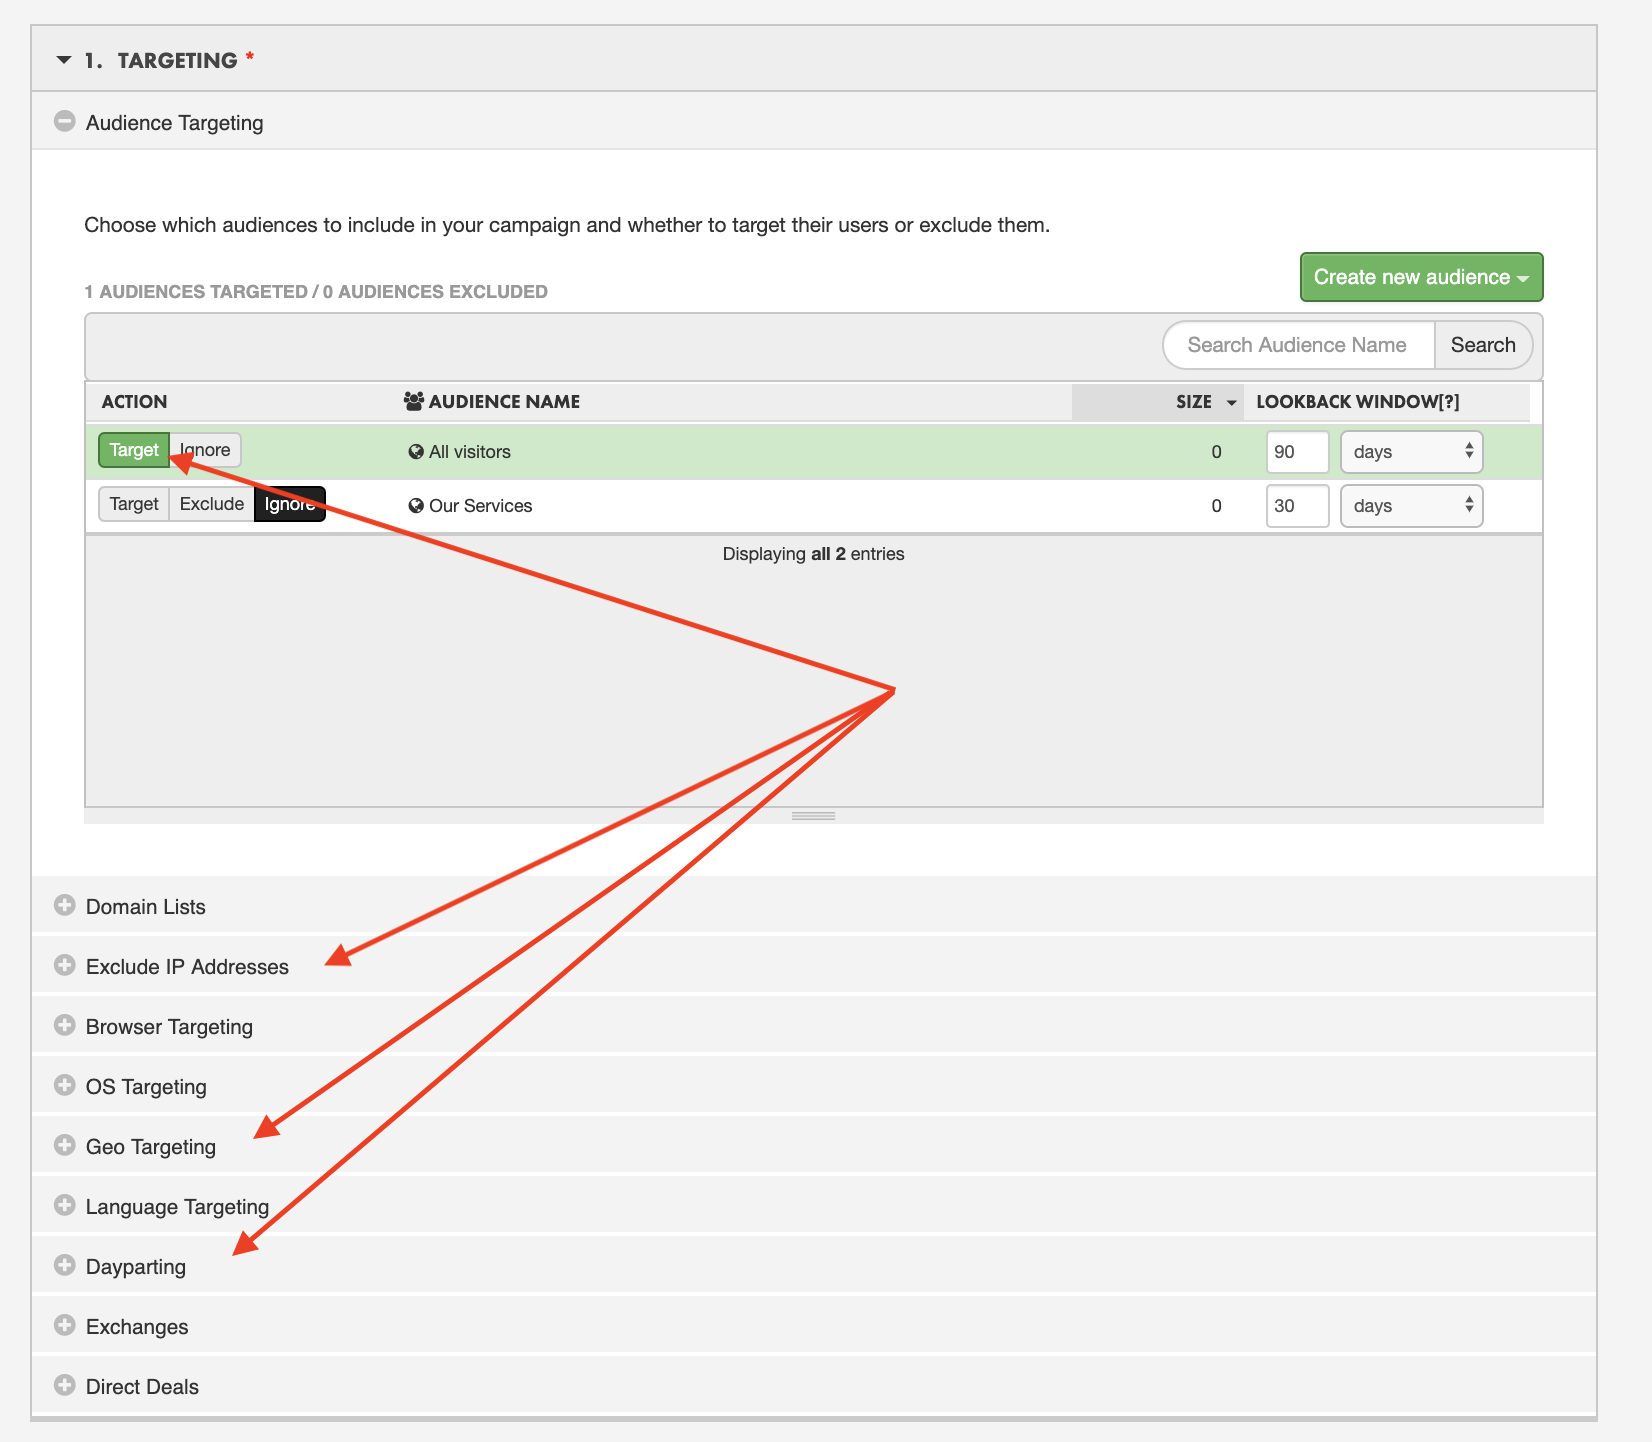The image size is (1652, 1442).
Task: Sort by Audience Name column header
Action: (504, 401)
